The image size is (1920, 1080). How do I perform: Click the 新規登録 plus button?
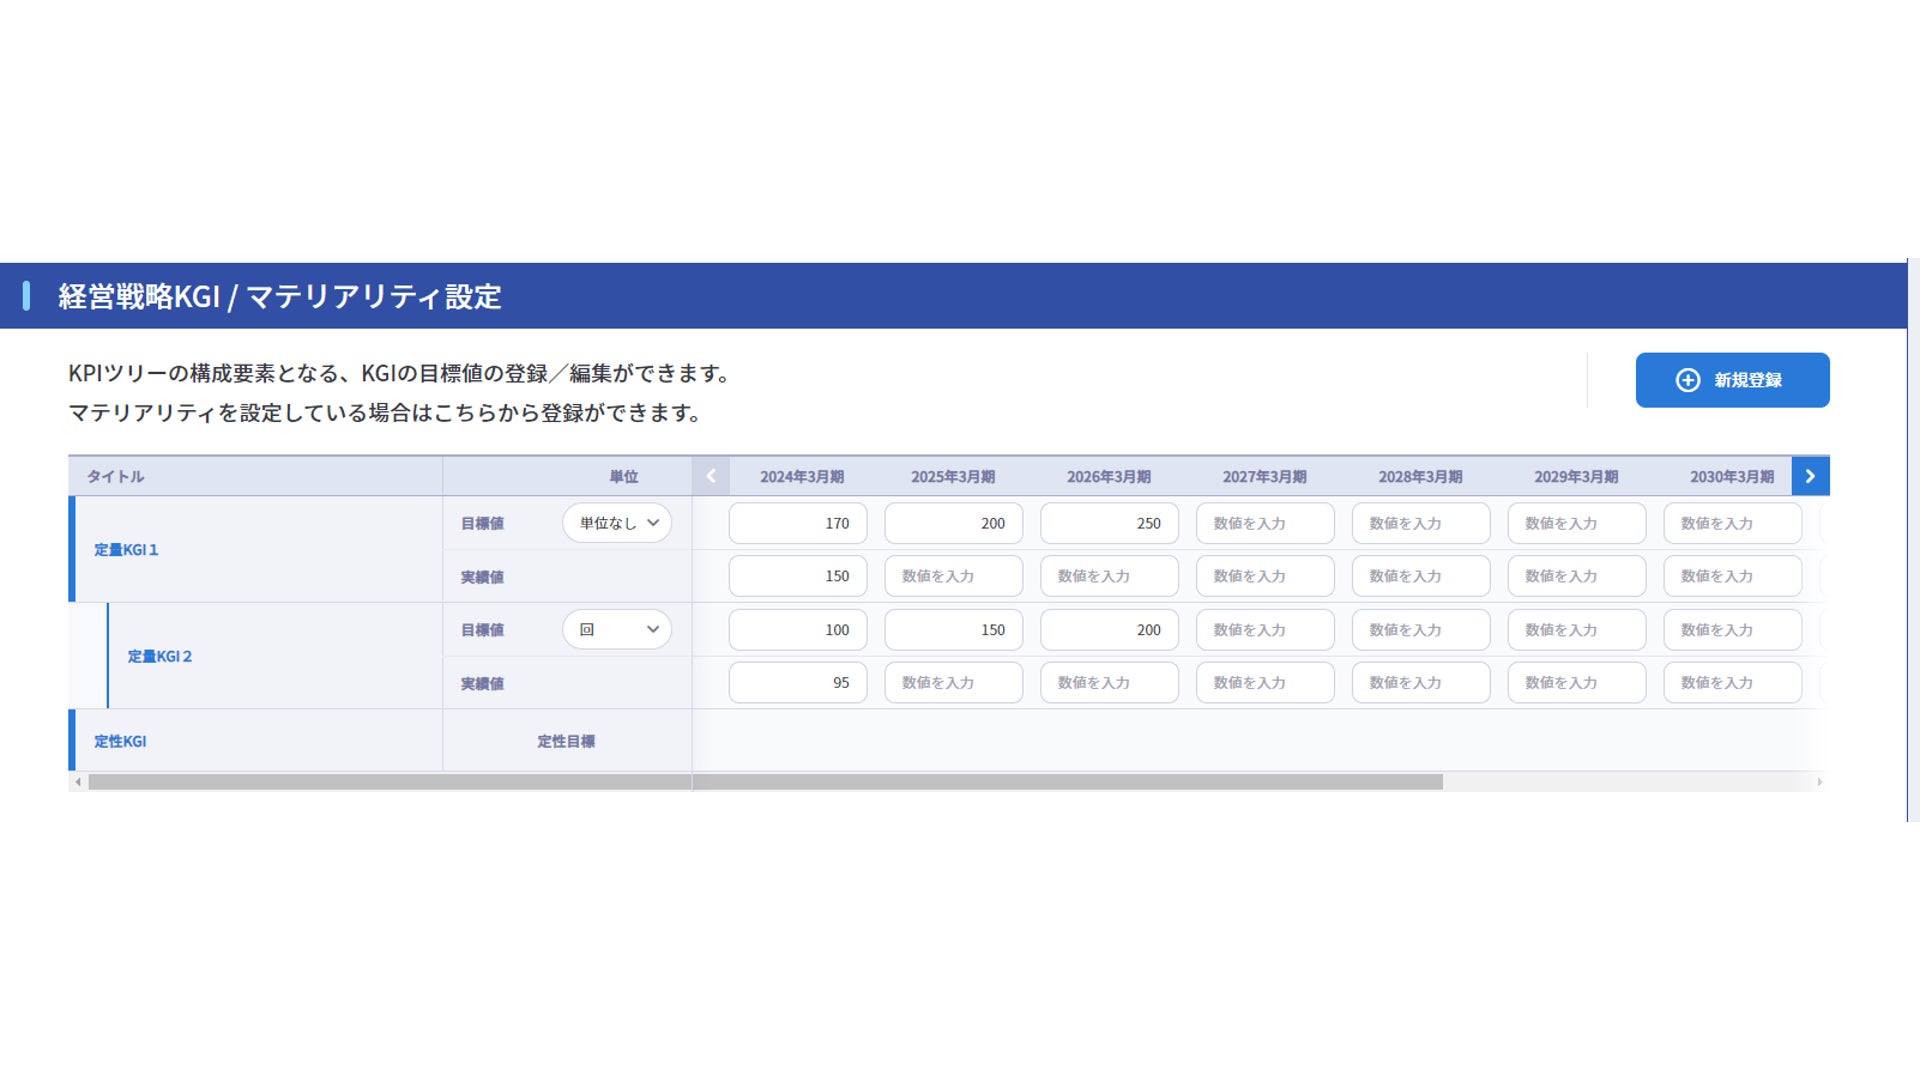point(1732,380)
